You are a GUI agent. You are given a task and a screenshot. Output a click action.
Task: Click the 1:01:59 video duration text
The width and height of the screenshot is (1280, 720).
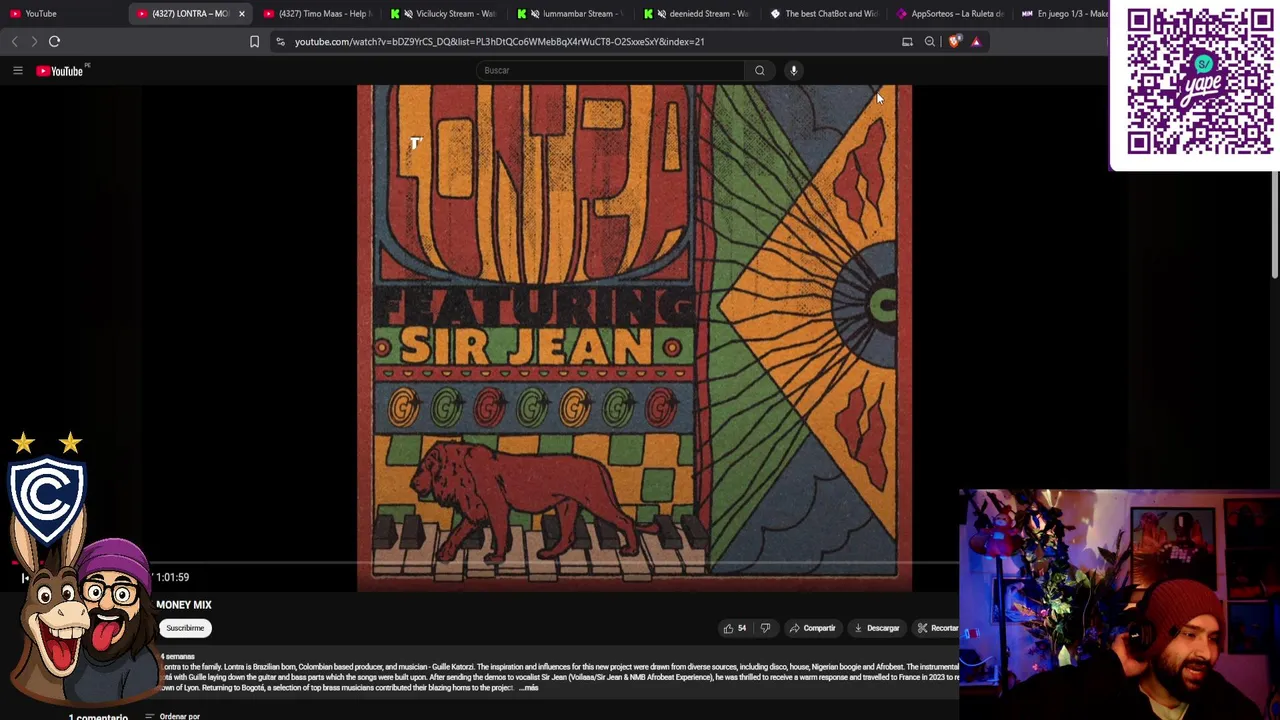[x=172, y=577]
